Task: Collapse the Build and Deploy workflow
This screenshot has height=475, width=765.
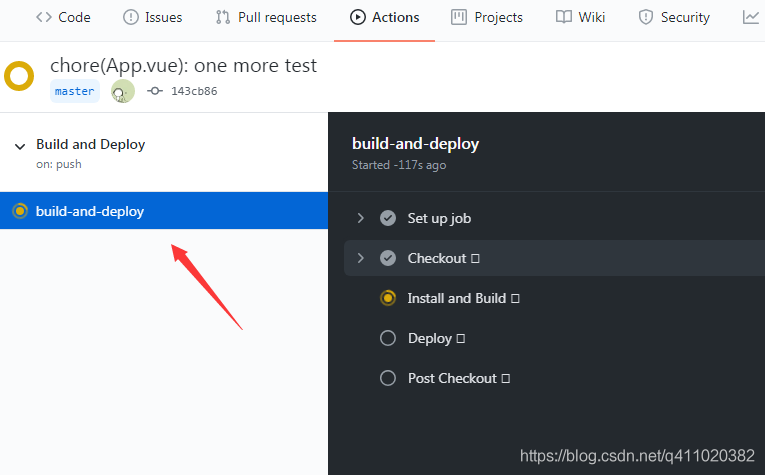Action: tap(20, 147)
